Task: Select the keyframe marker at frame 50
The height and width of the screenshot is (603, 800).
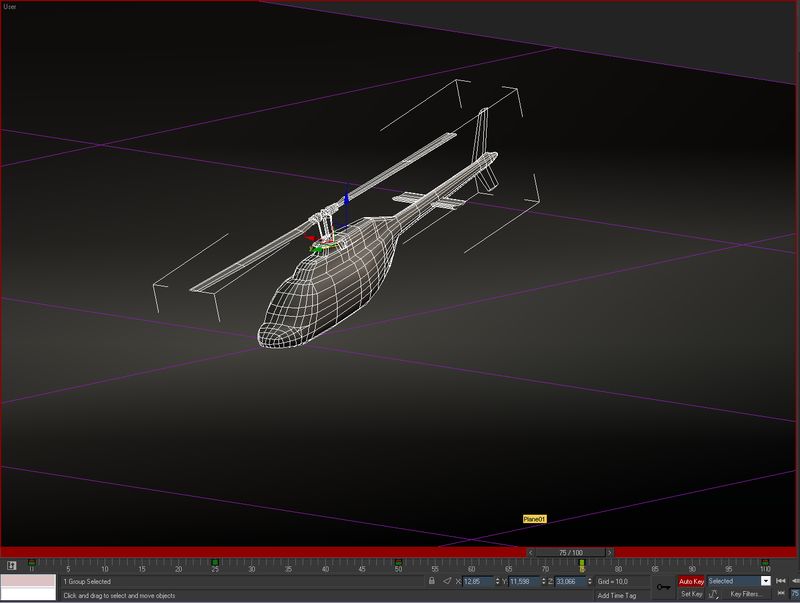Action: pyautogui.click(x=398, y=563)
